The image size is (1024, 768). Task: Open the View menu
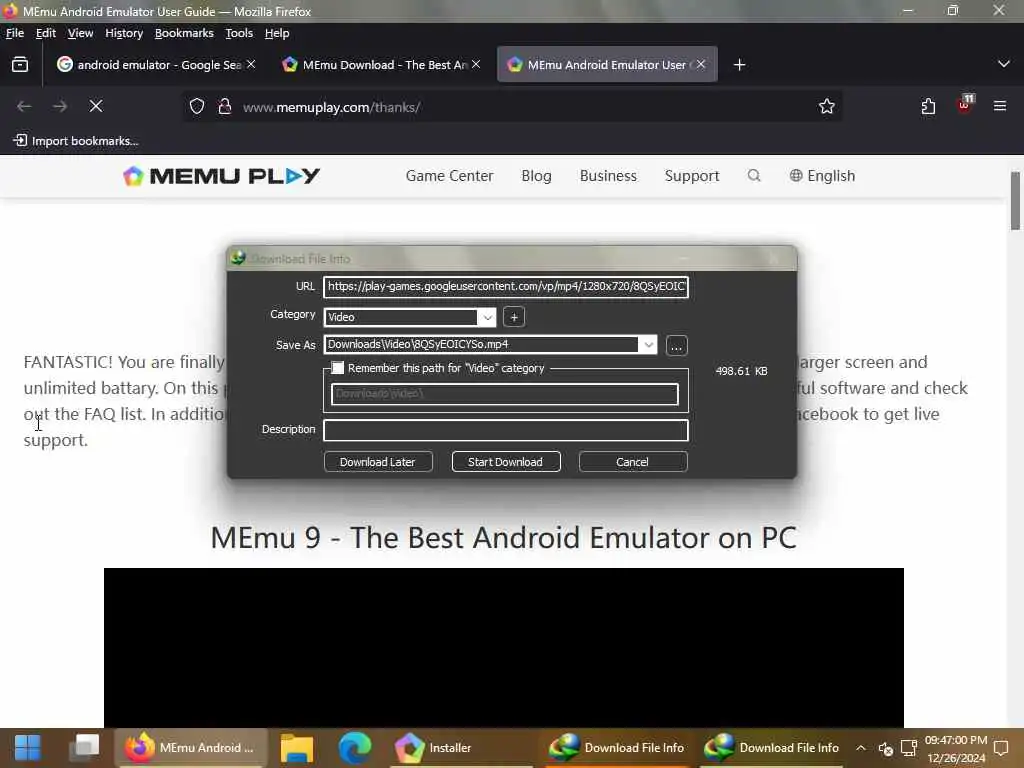click(80, 33)
